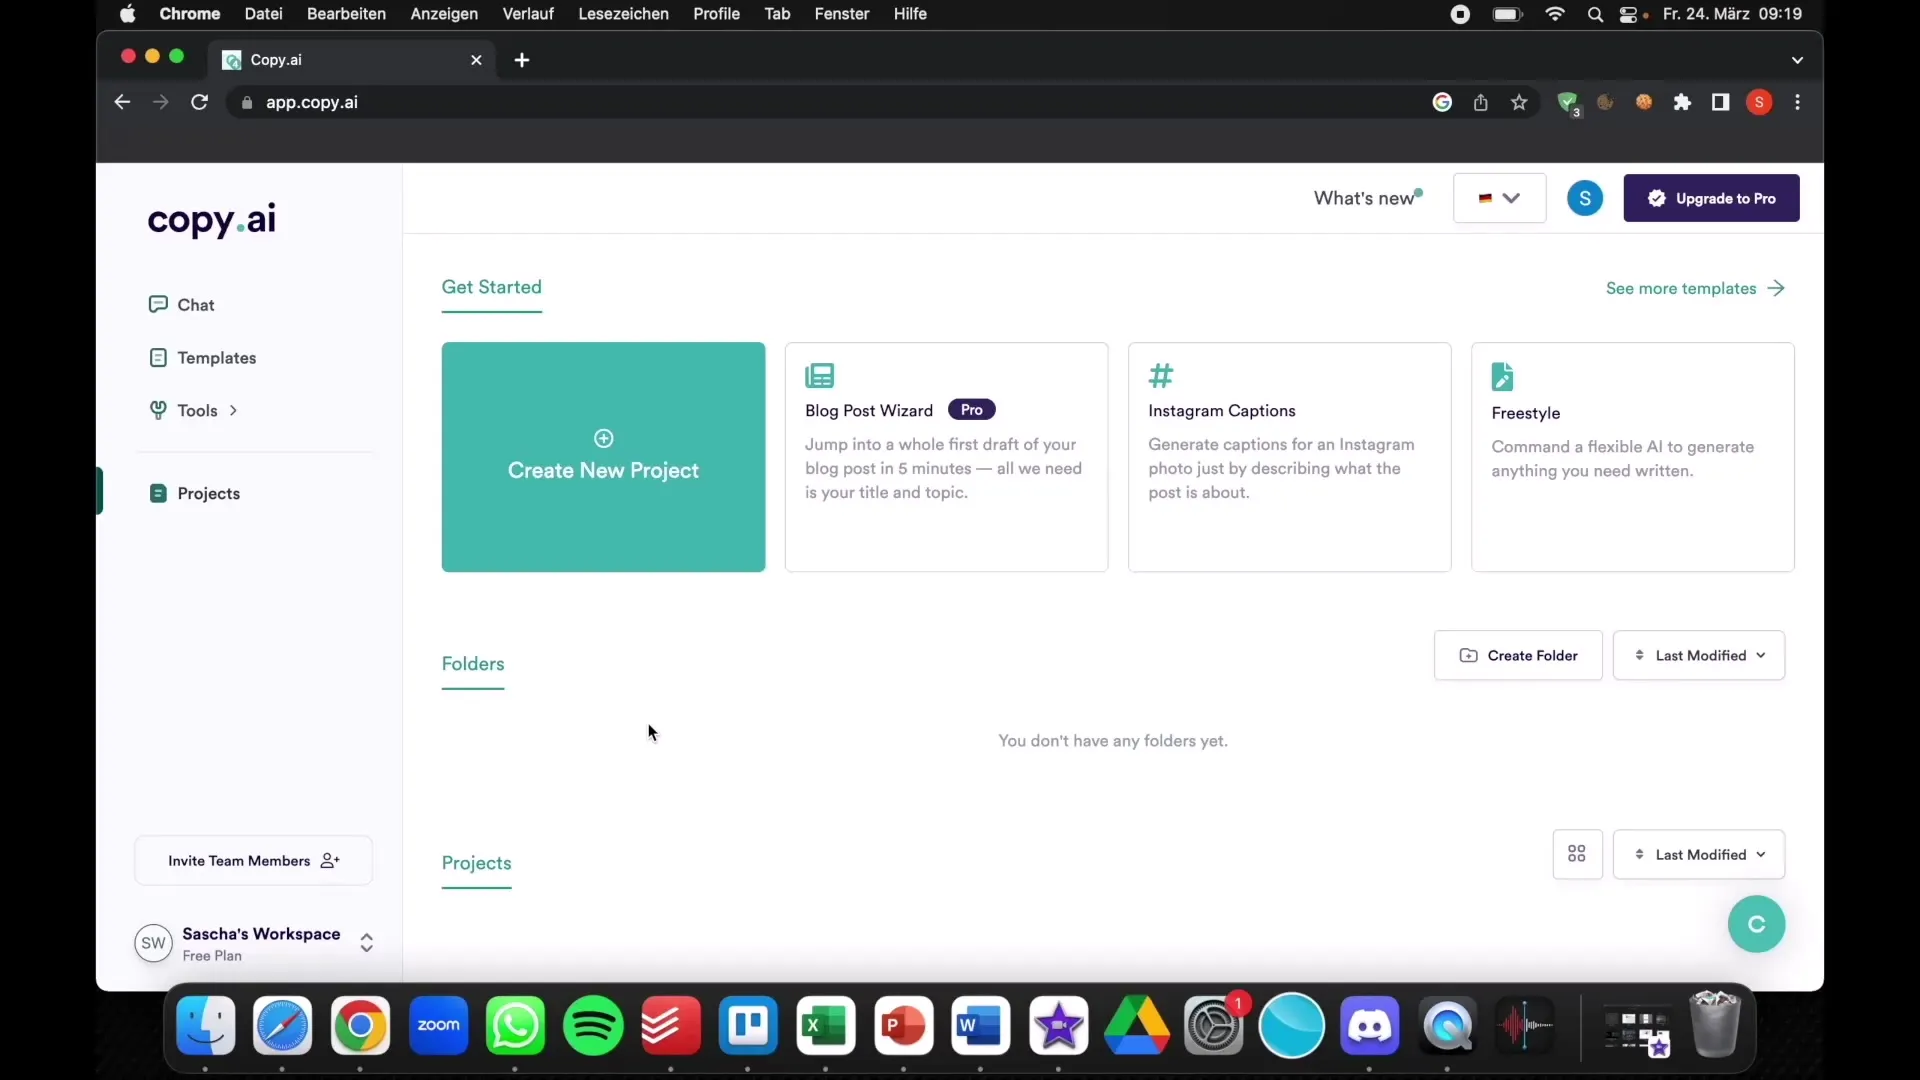Click Upgrade to Pro button

1711,198
